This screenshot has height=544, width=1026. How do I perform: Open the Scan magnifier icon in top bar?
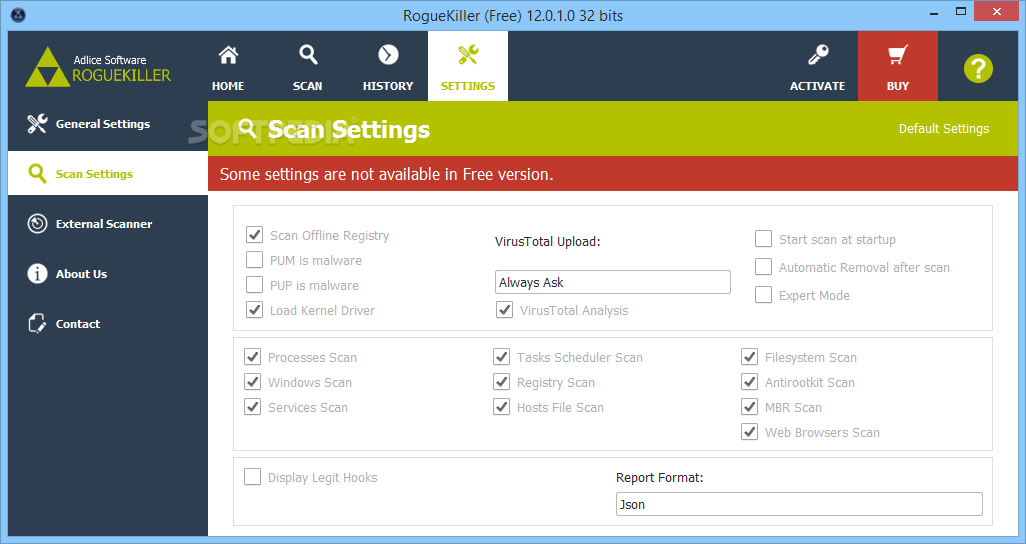(308, 55)
